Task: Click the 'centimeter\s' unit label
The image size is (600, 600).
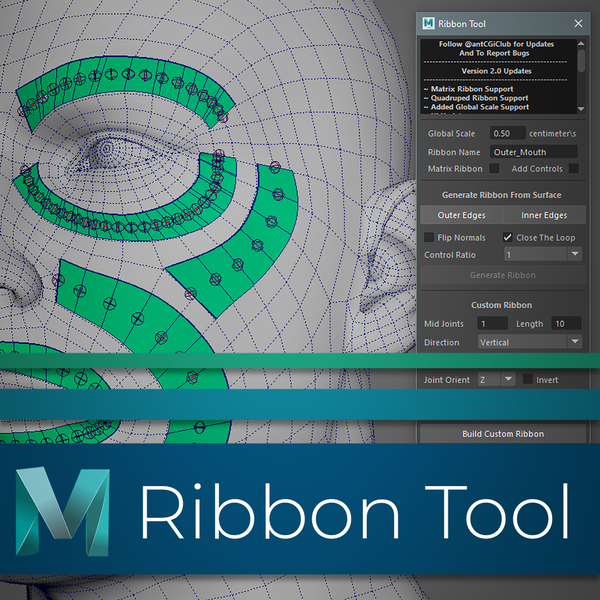Action: (x=552, y=134)
